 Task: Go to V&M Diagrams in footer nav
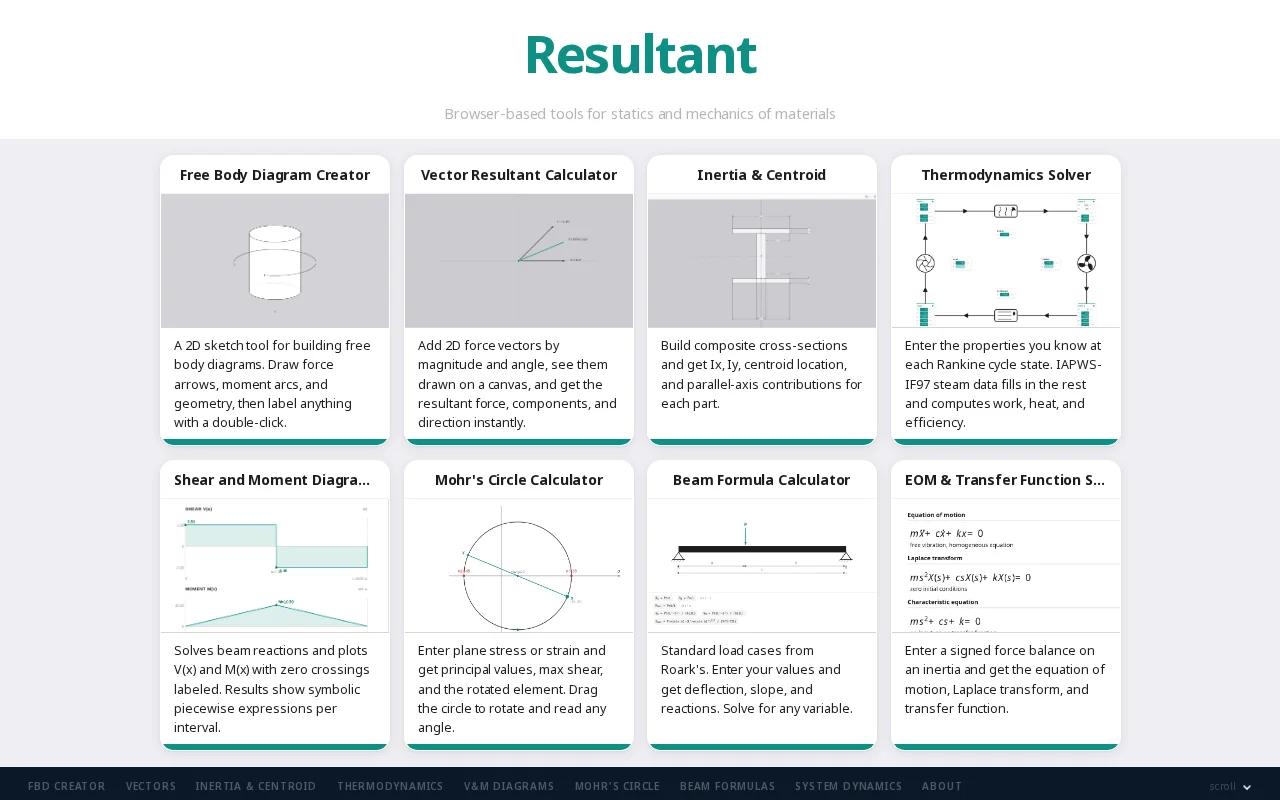[509, 786]
